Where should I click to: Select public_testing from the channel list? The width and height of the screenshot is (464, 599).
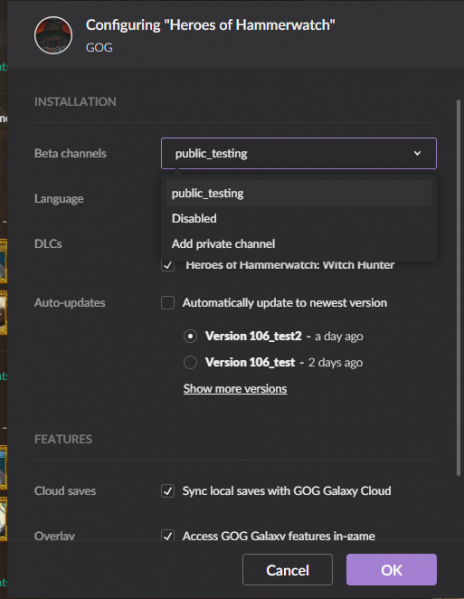[x=299, y=193]
